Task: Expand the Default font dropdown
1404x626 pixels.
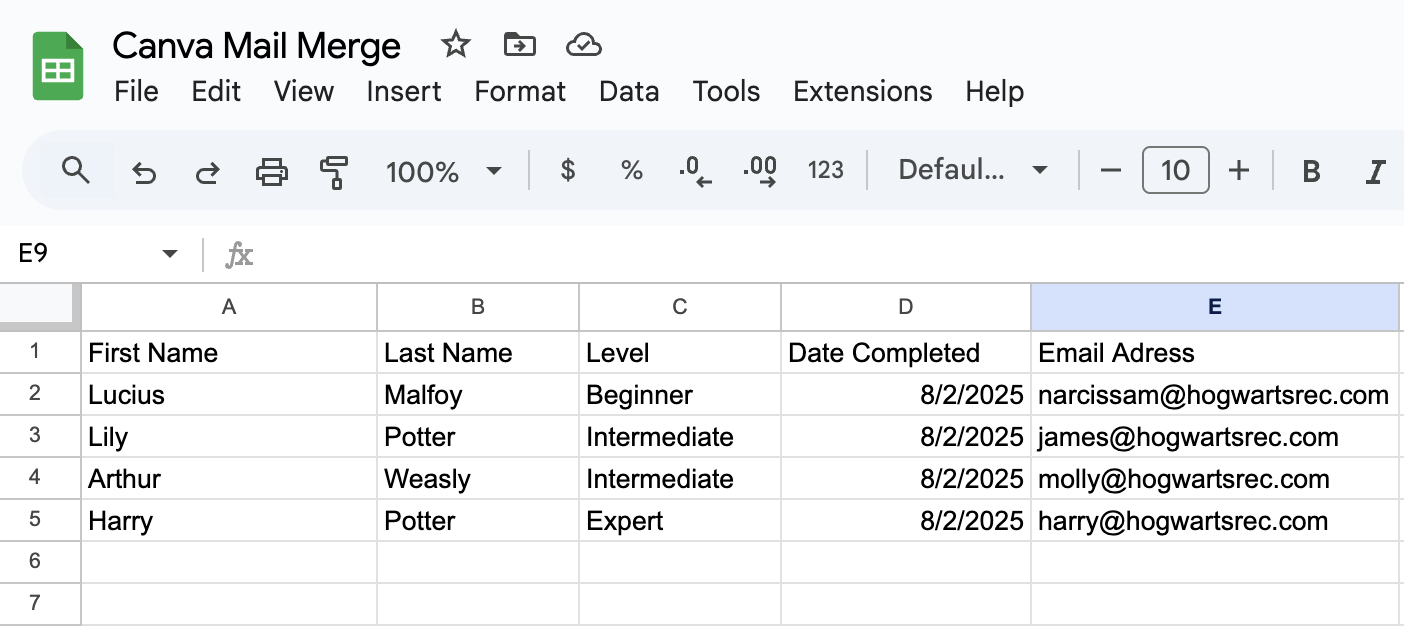Action: [x=972, y=171]
